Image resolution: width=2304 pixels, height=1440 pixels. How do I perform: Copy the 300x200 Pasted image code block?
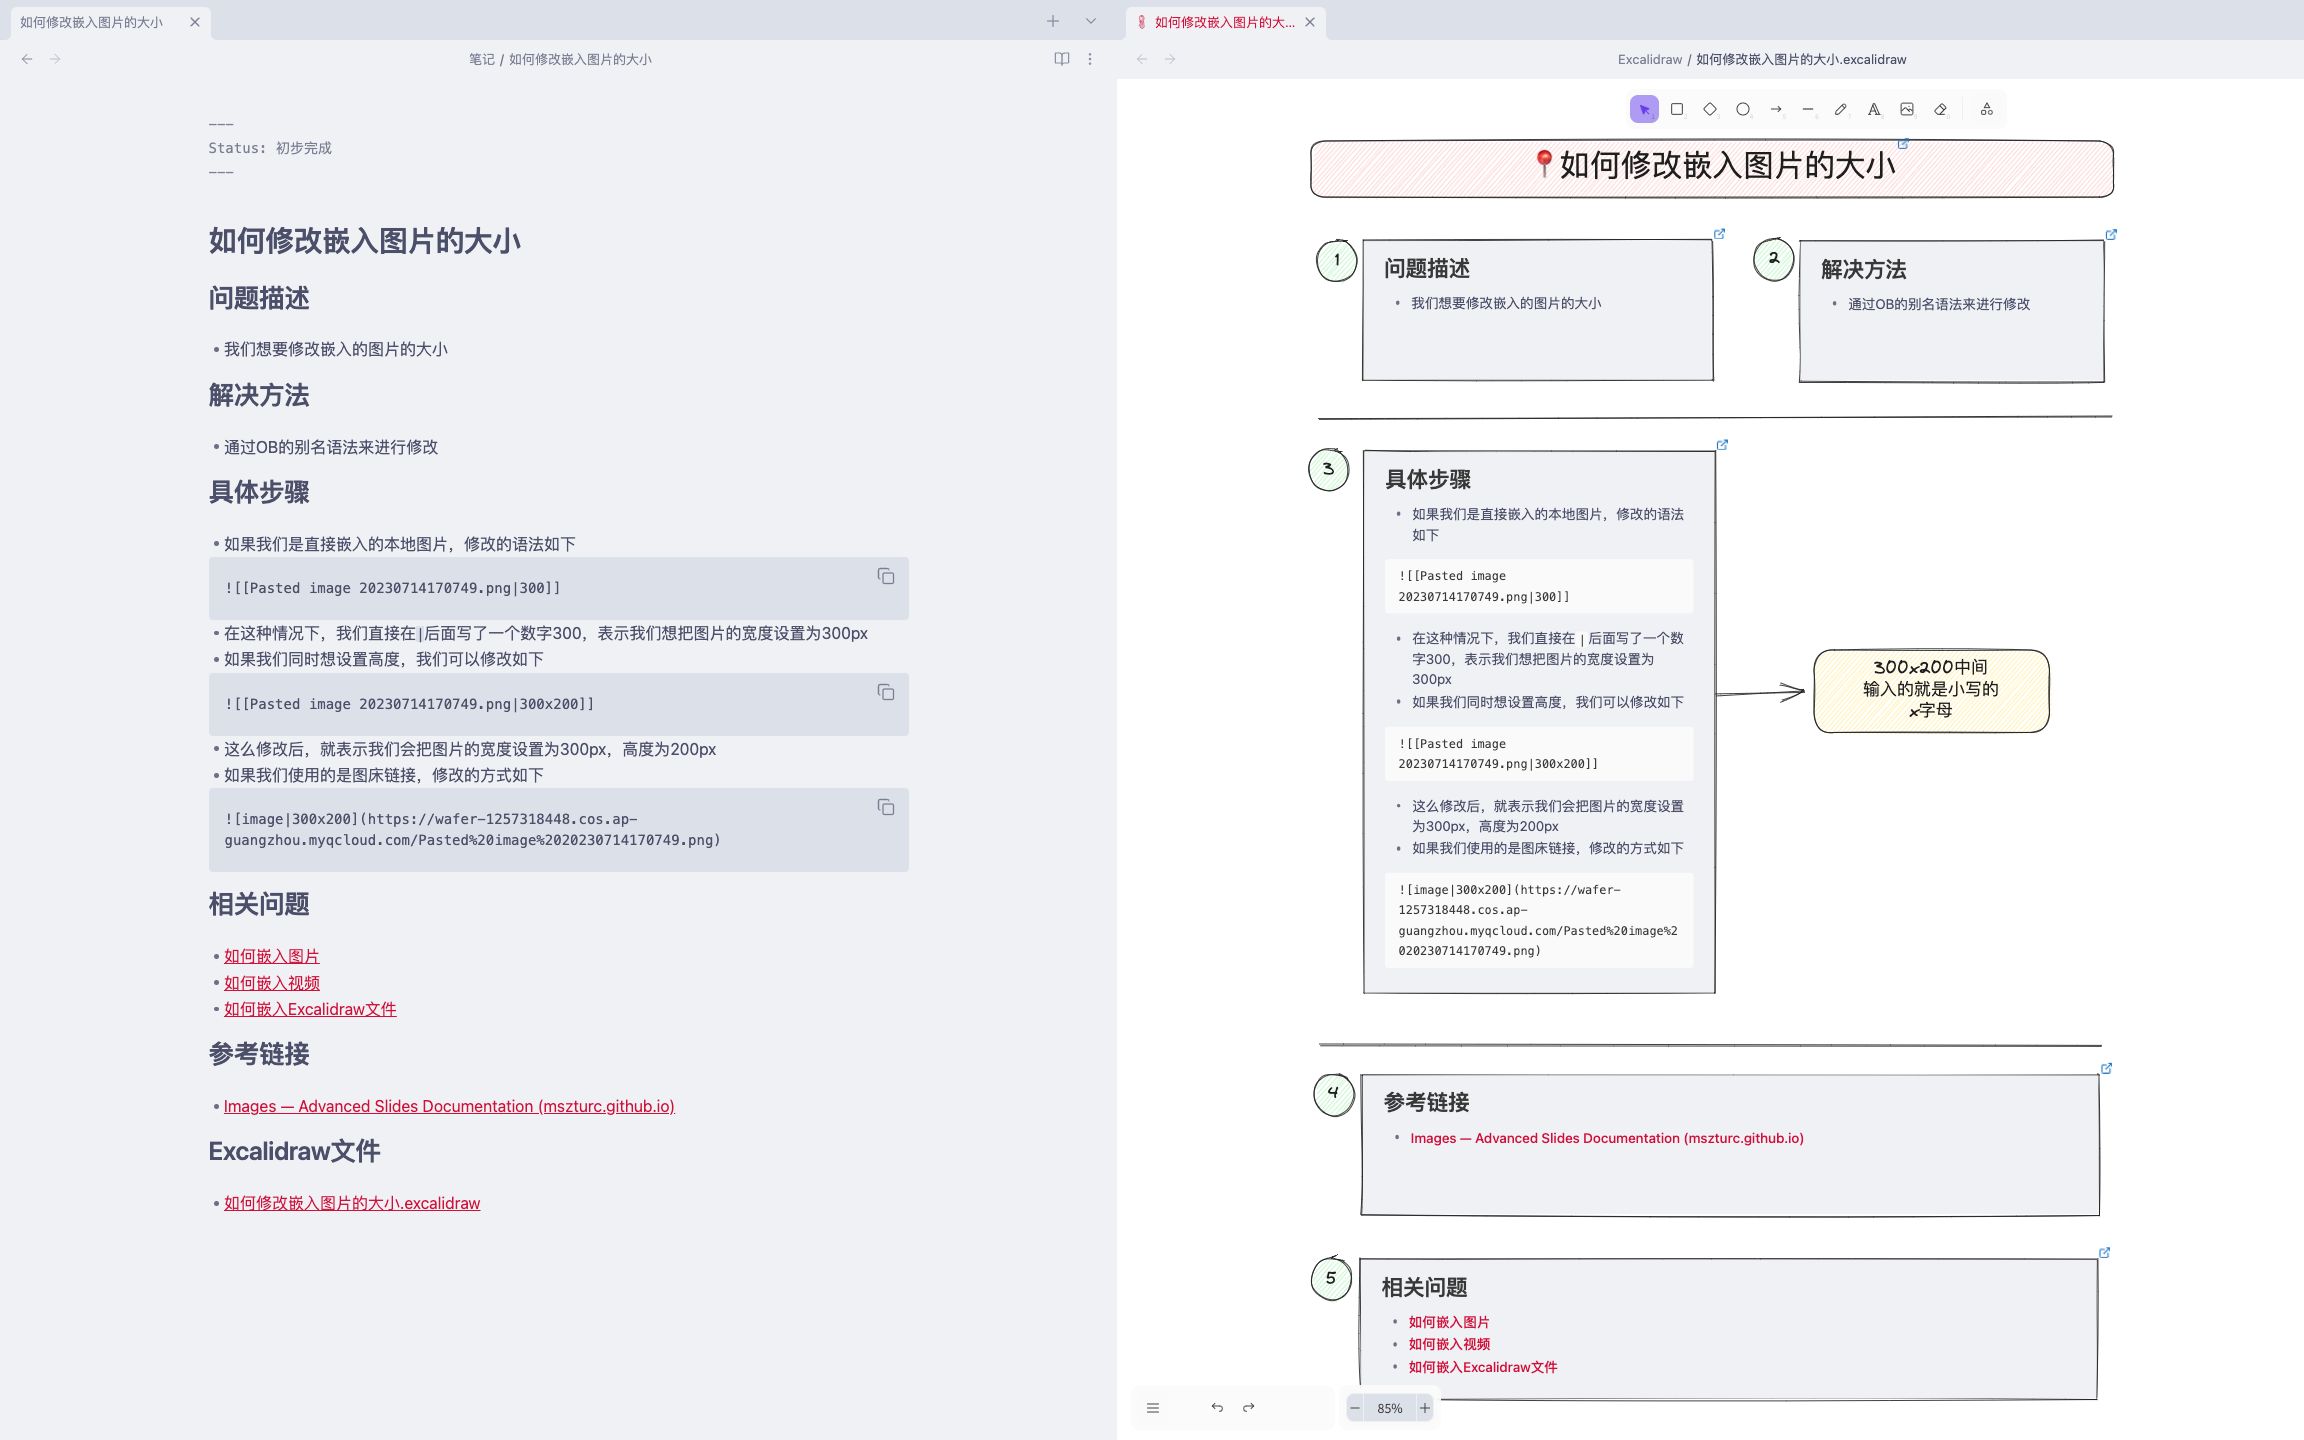[886, 692]
